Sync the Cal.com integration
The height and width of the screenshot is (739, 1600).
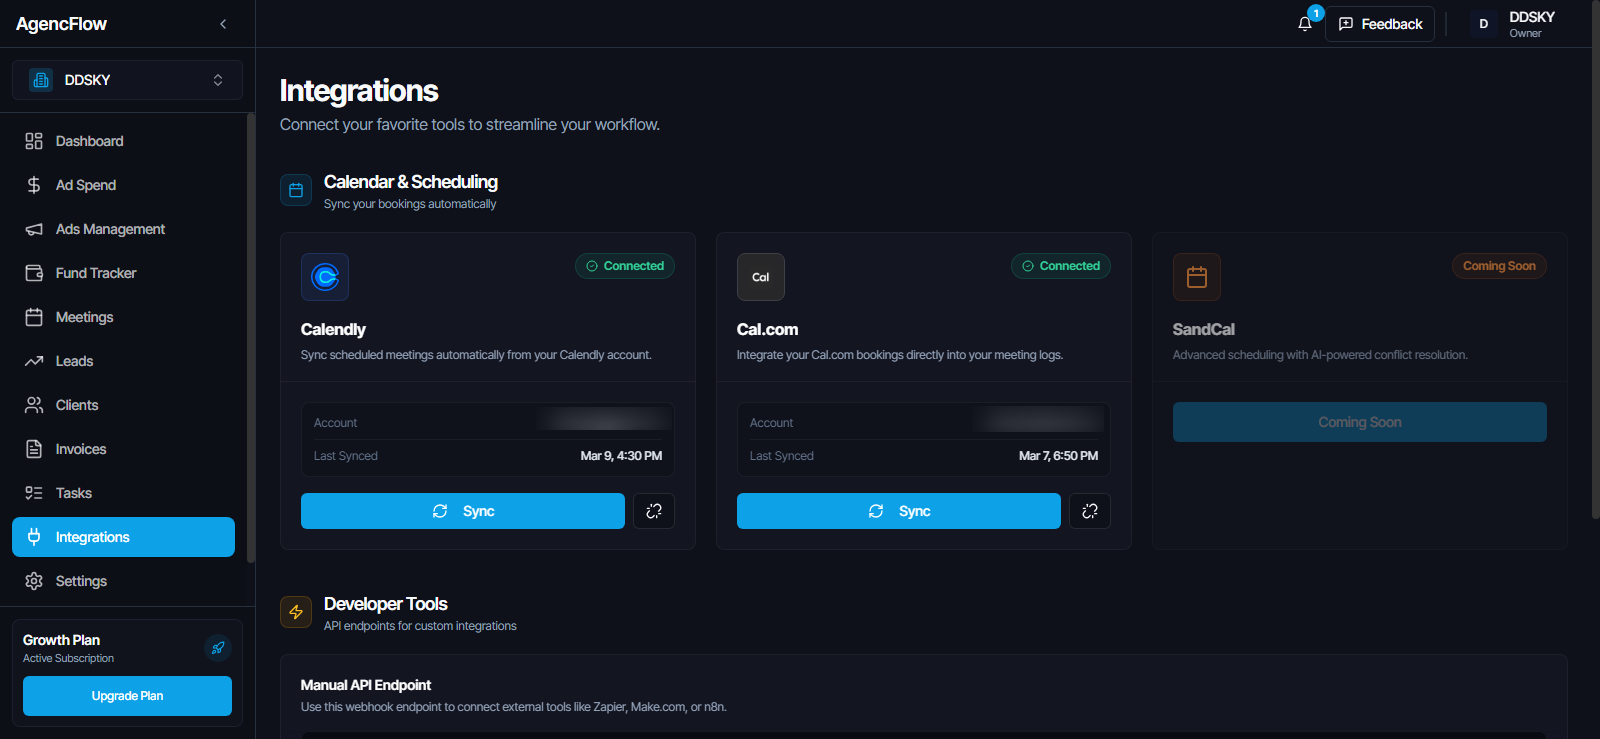(899, 511)
